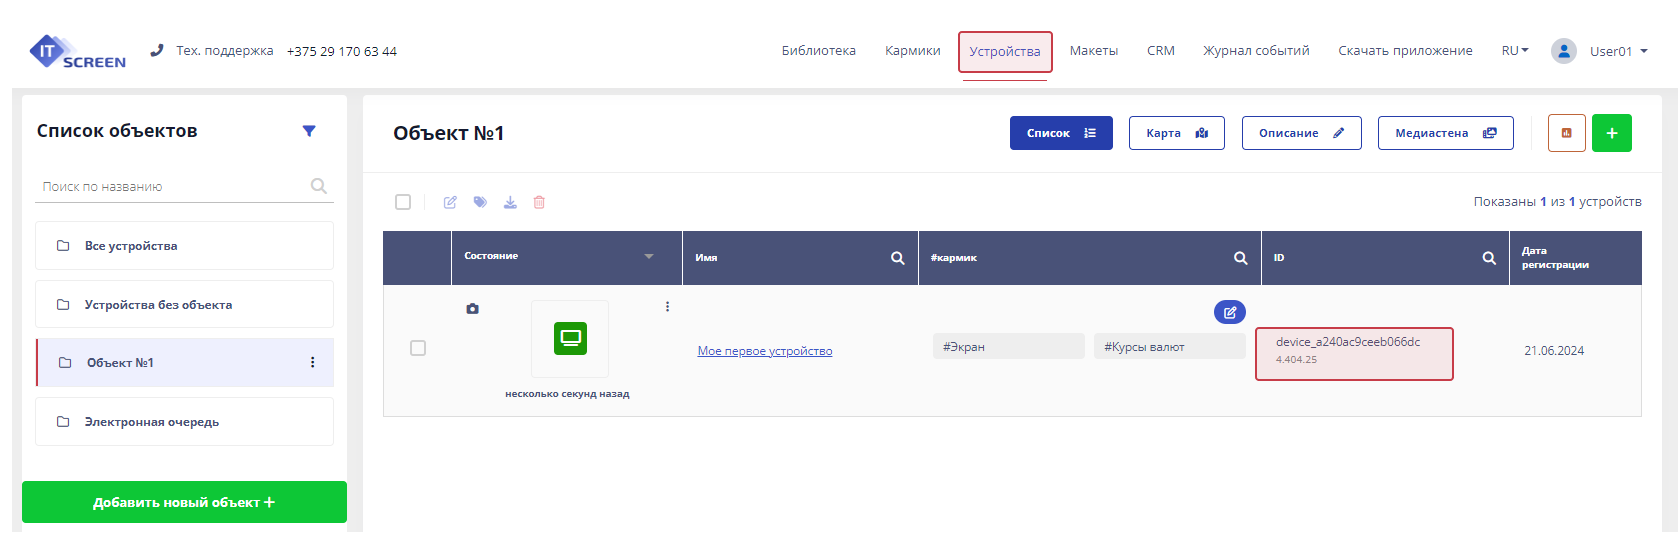Open Состояние column filter dropdown

(648, 257)
